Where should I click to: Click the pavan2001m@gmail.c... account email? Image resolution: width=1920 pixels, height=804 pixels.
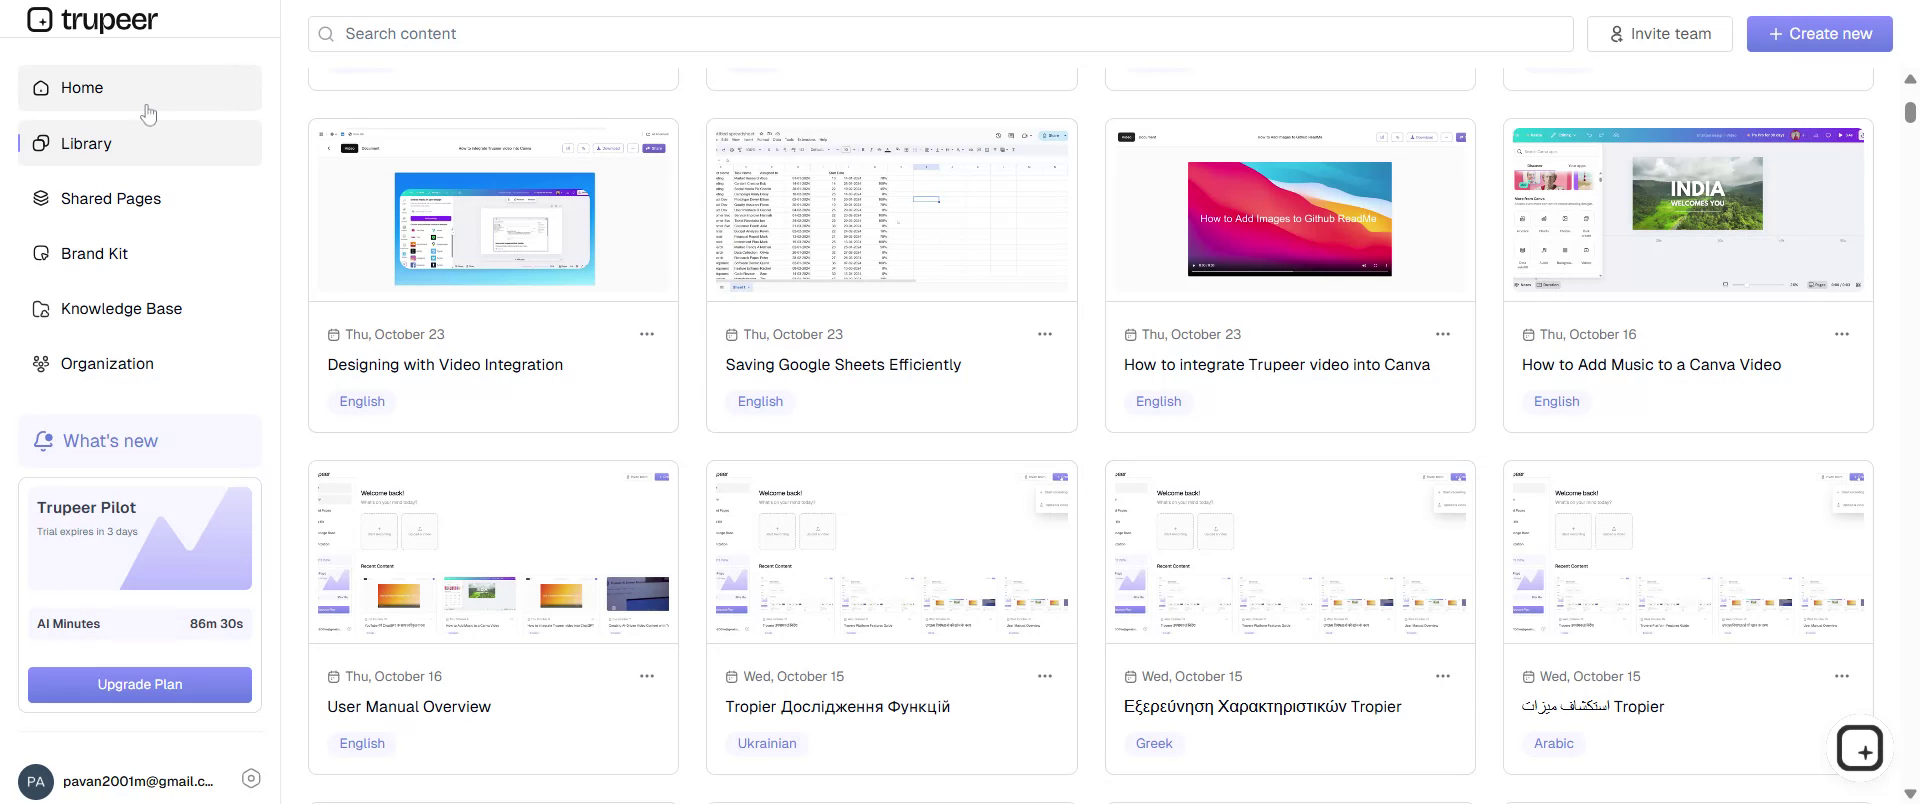[x=138, y=782]
